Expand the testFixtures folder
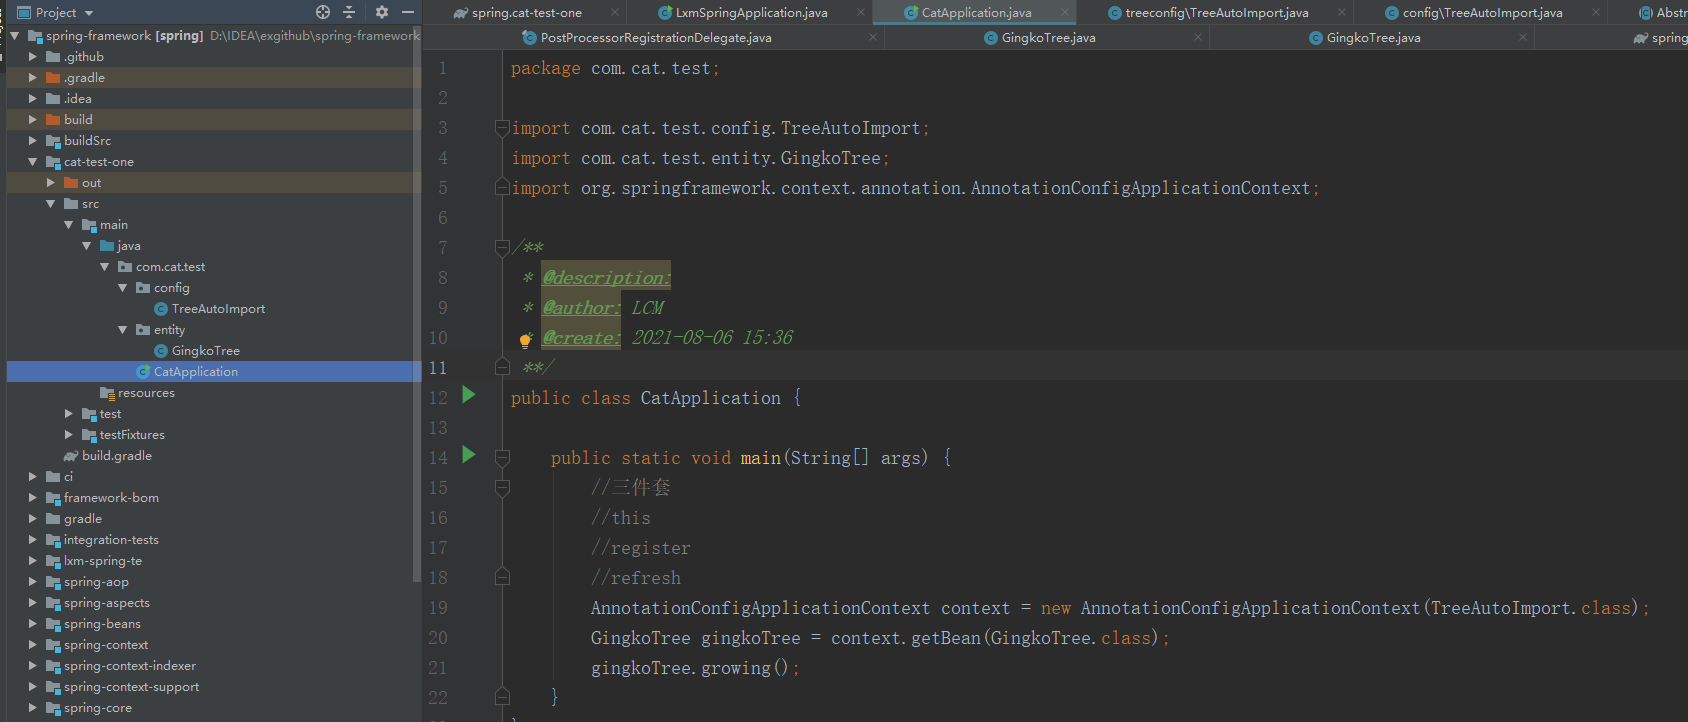 coord(69,435)
